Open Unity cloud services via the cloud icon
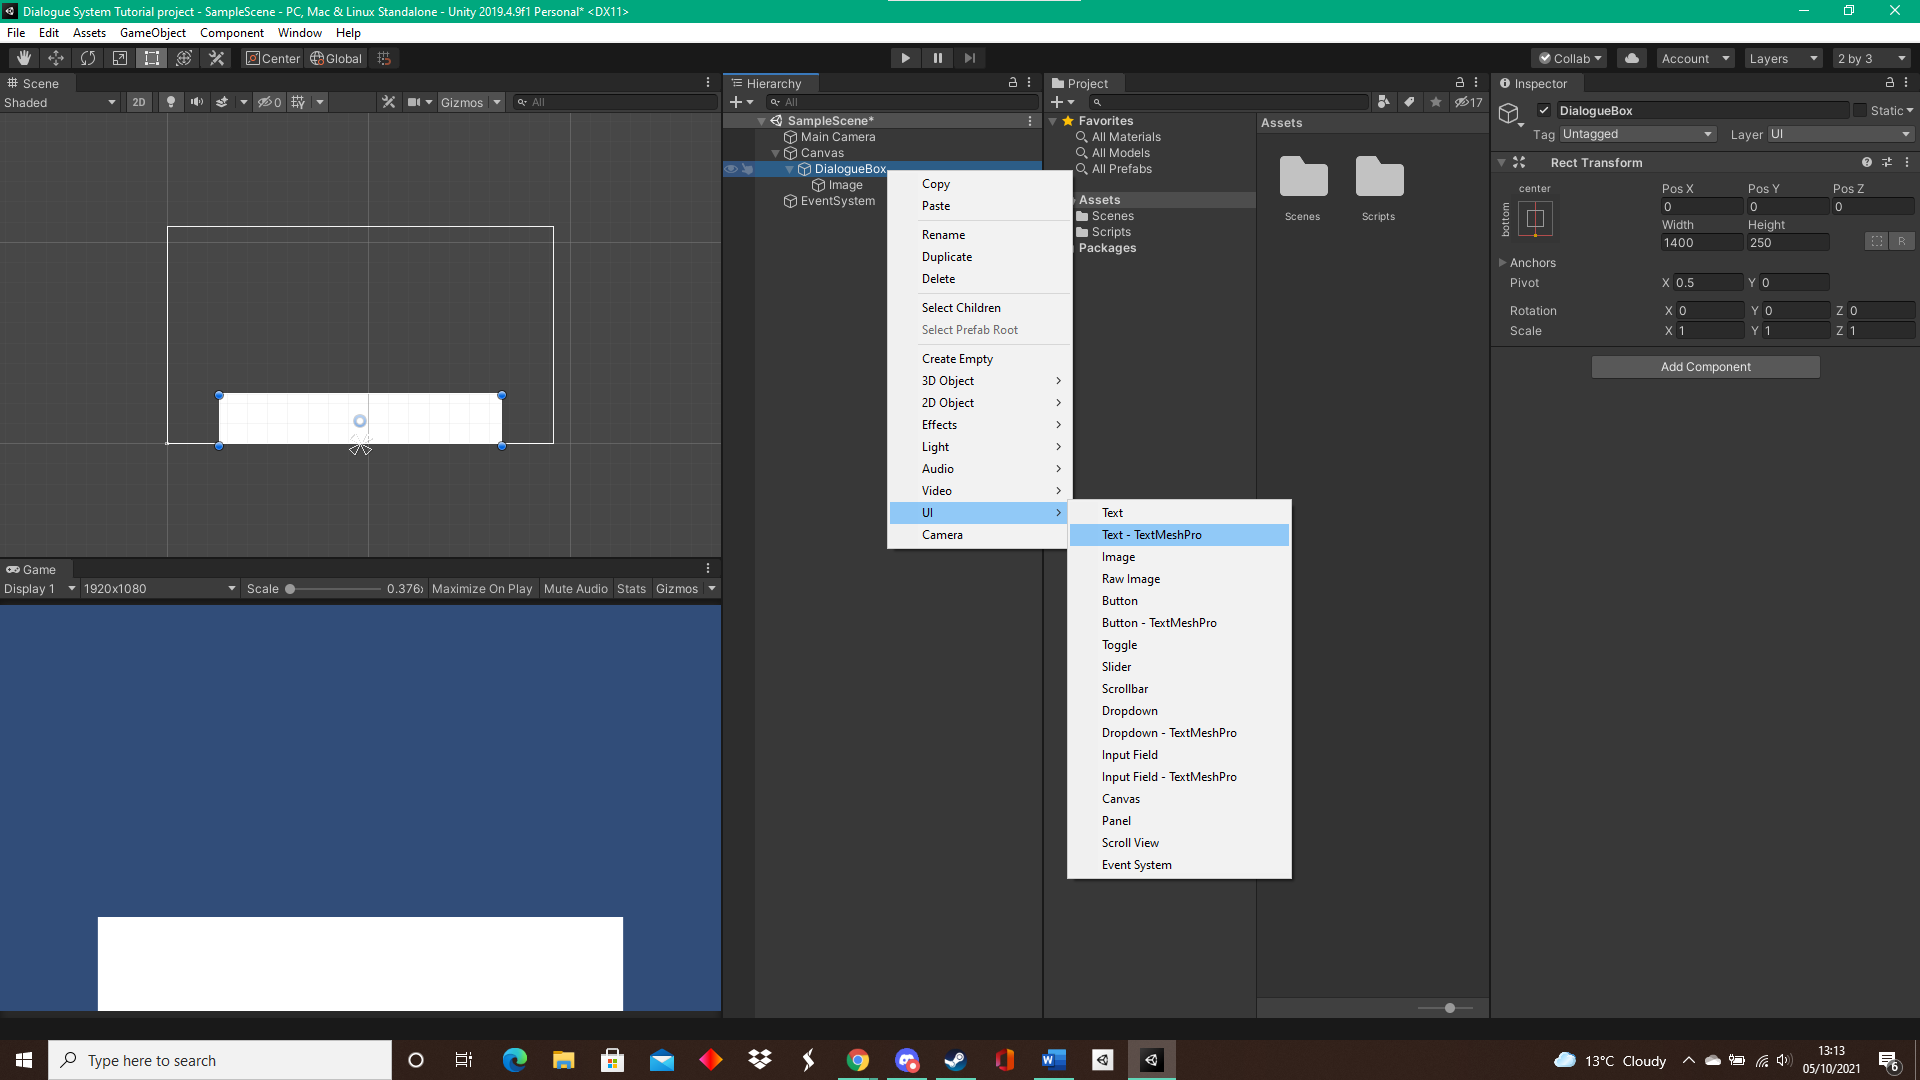The width and height of the screenshot is (1920, 1080). coord(1632,58)
